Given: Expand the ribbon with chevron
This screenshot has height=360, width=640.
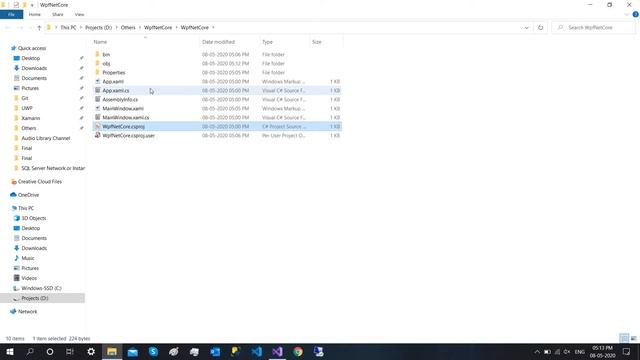Looking at the screenshot, I should pyautogui.click(x=627, y=15).
